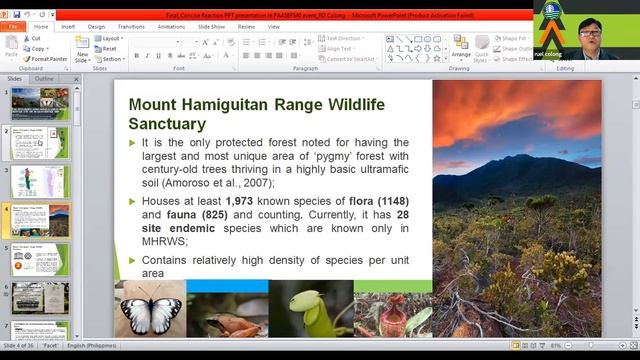
Task: Toggle Center text alignment
Action: [x=257, y=56]
